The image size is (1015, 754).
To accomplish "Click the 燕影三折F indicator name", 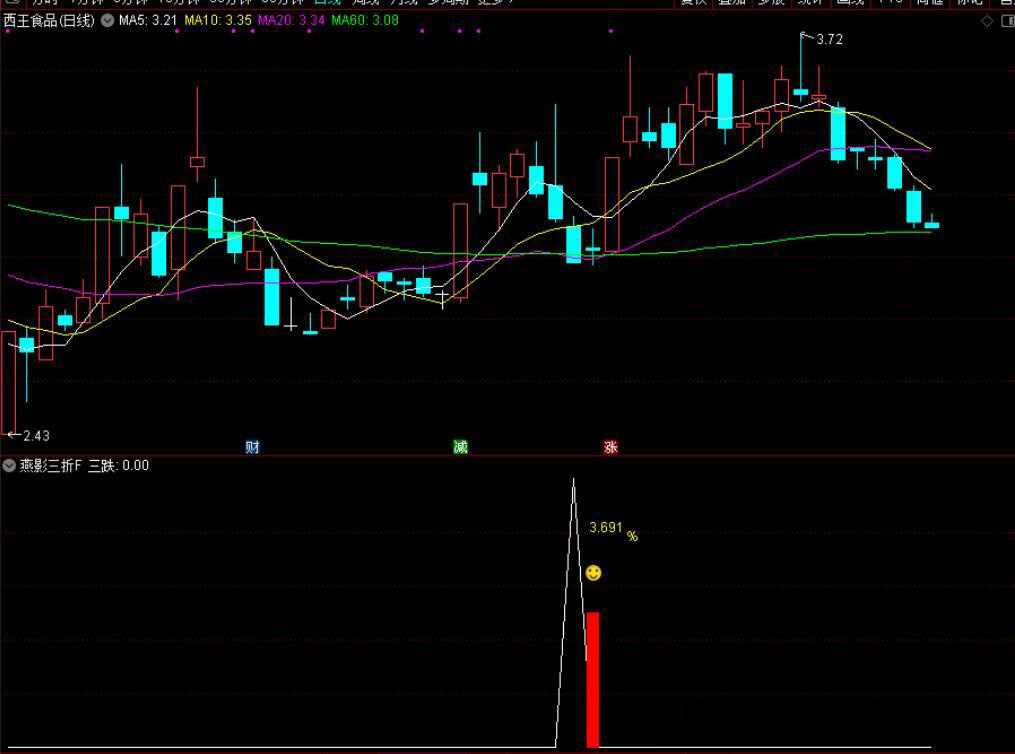I will 50,465.
